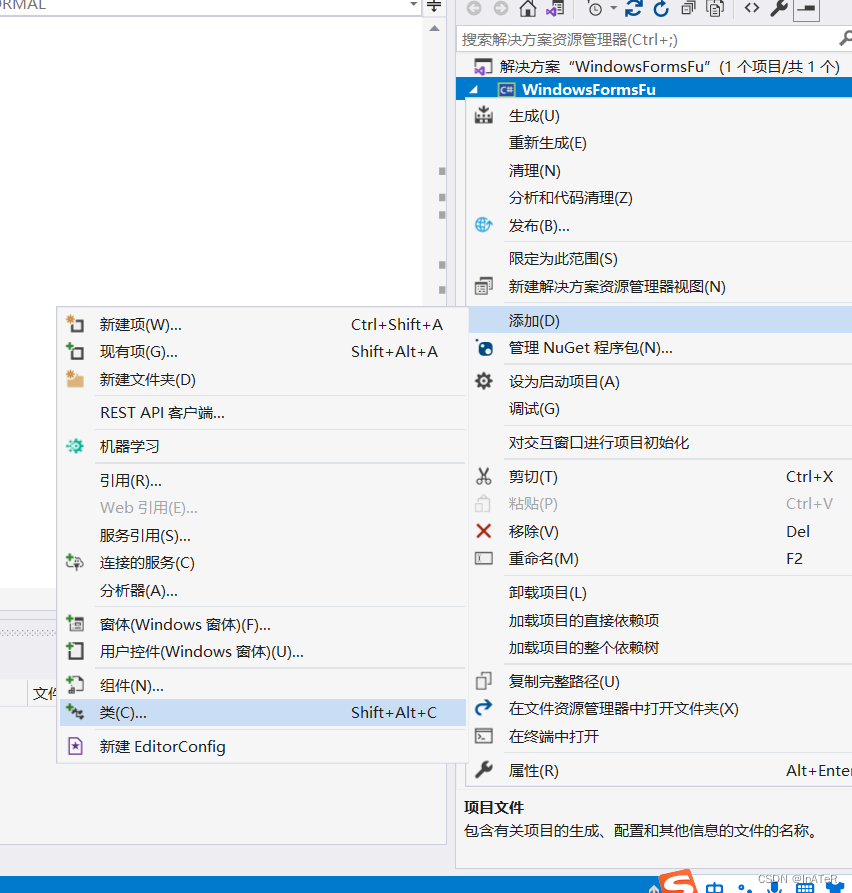Choose 清理(N) menu entry

pos(660,171)
